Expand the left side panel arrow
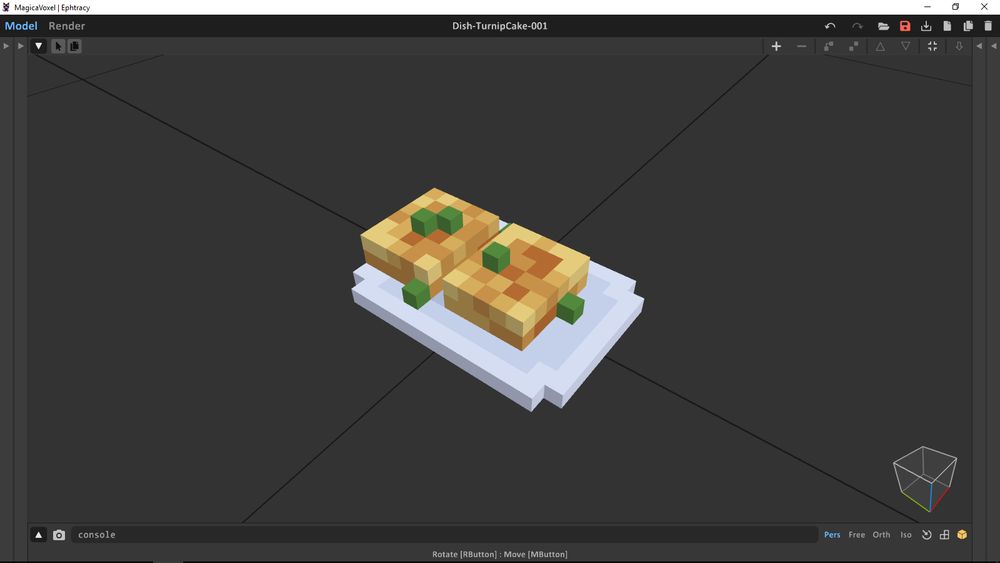This screenshot has height=563, width=1000. click(6, 46)
